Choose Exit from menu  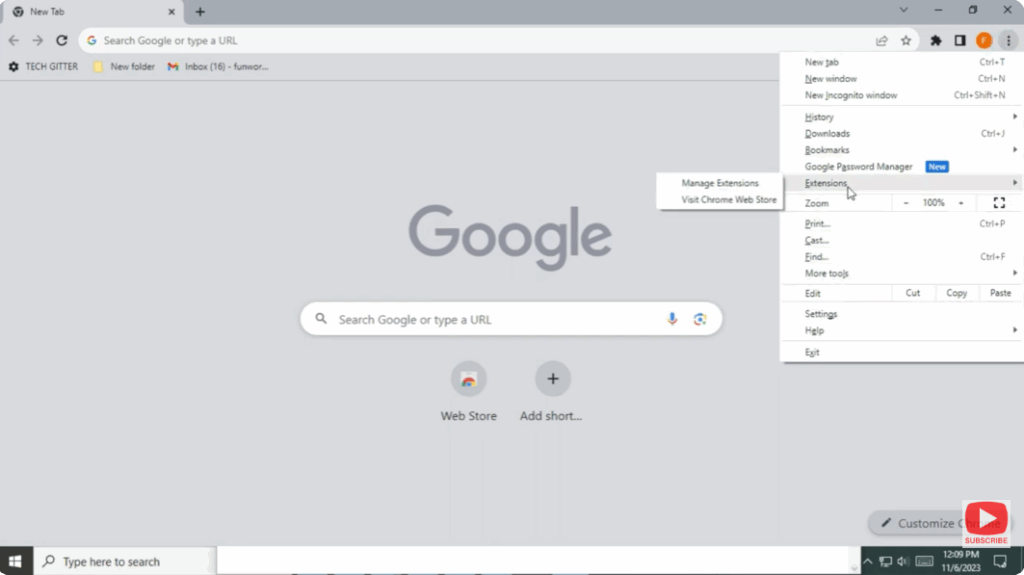(901, 352)
